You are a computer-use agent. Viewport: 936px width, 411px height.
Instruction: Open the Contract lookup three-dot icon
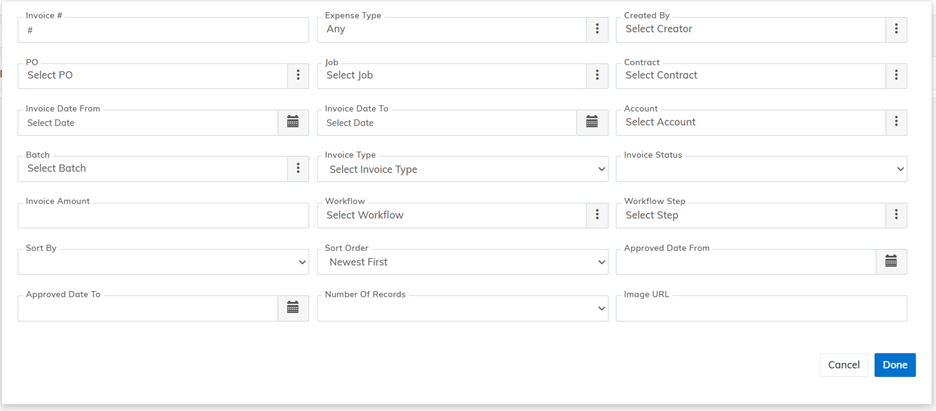click(x=896, y=76)
